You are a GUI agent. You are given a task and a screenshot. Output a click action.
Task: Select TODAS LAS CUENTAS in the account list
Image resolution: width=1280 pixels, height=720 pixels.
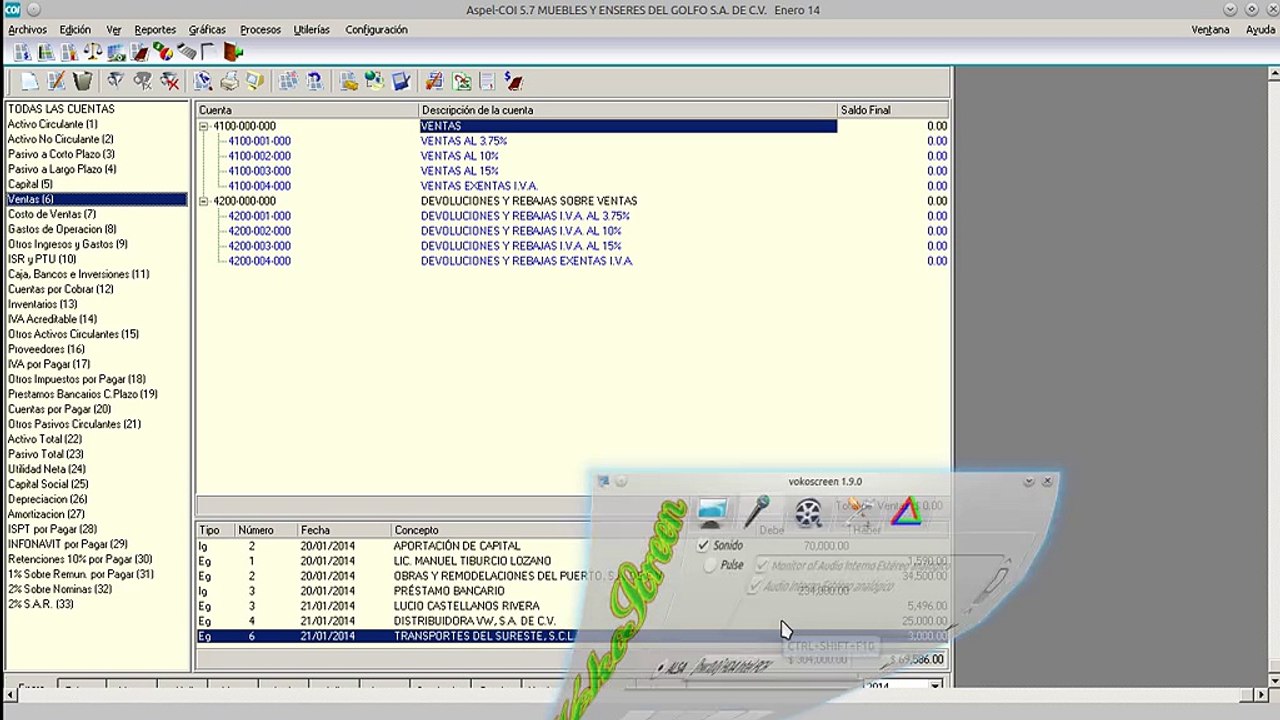click(61, 109)
